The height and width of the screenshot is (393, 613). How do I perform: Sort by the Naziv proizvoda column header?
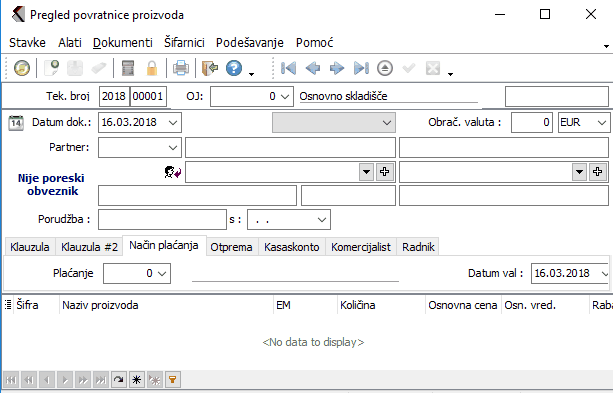(x=100, y=305)
